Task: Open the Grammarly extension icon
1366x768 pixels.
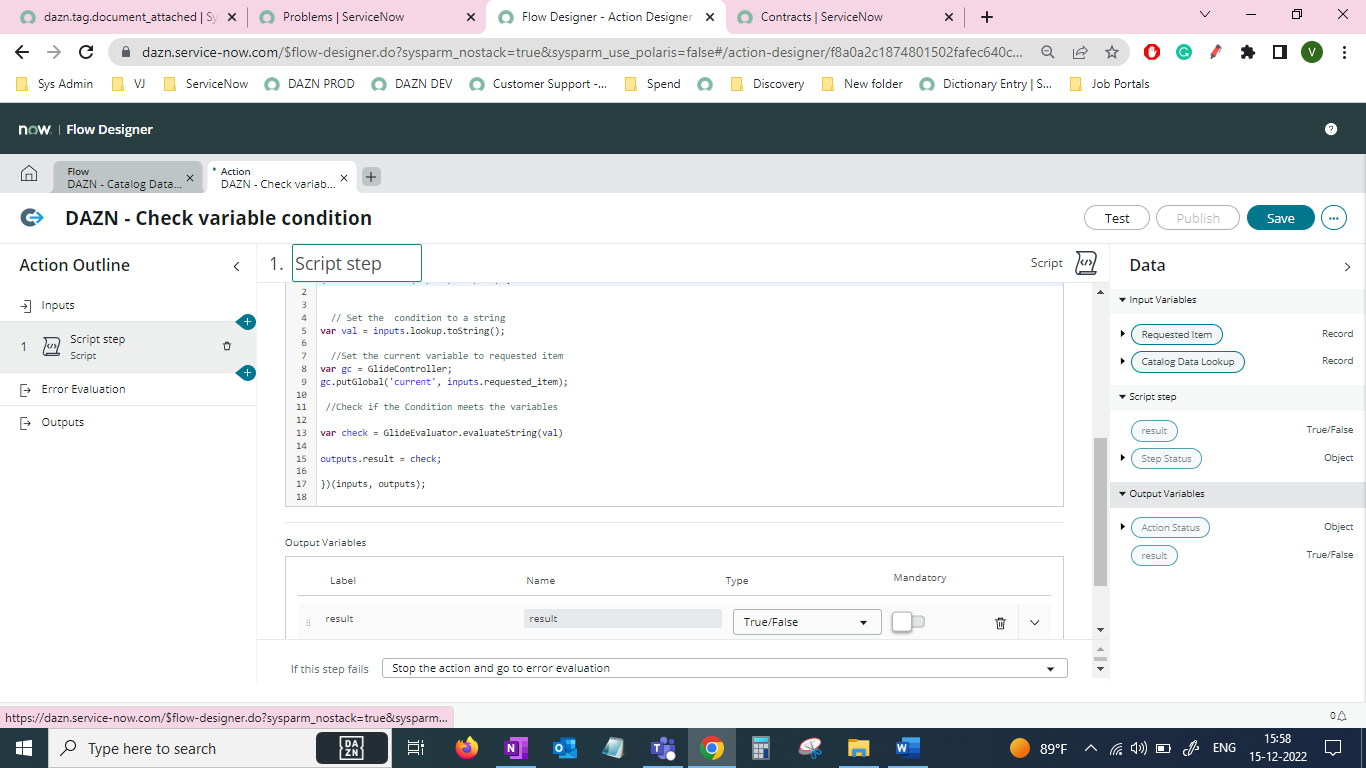Action: 1184,52
